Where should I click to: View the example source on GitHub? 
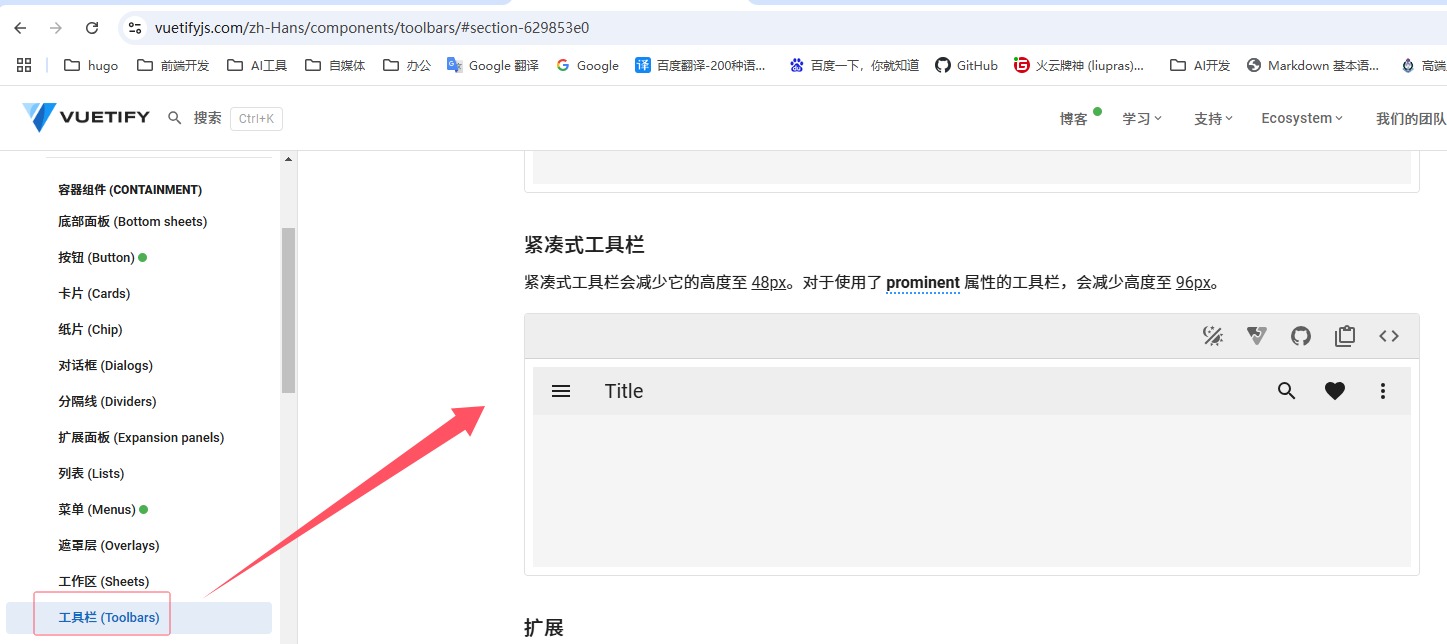click(1300, 336)
